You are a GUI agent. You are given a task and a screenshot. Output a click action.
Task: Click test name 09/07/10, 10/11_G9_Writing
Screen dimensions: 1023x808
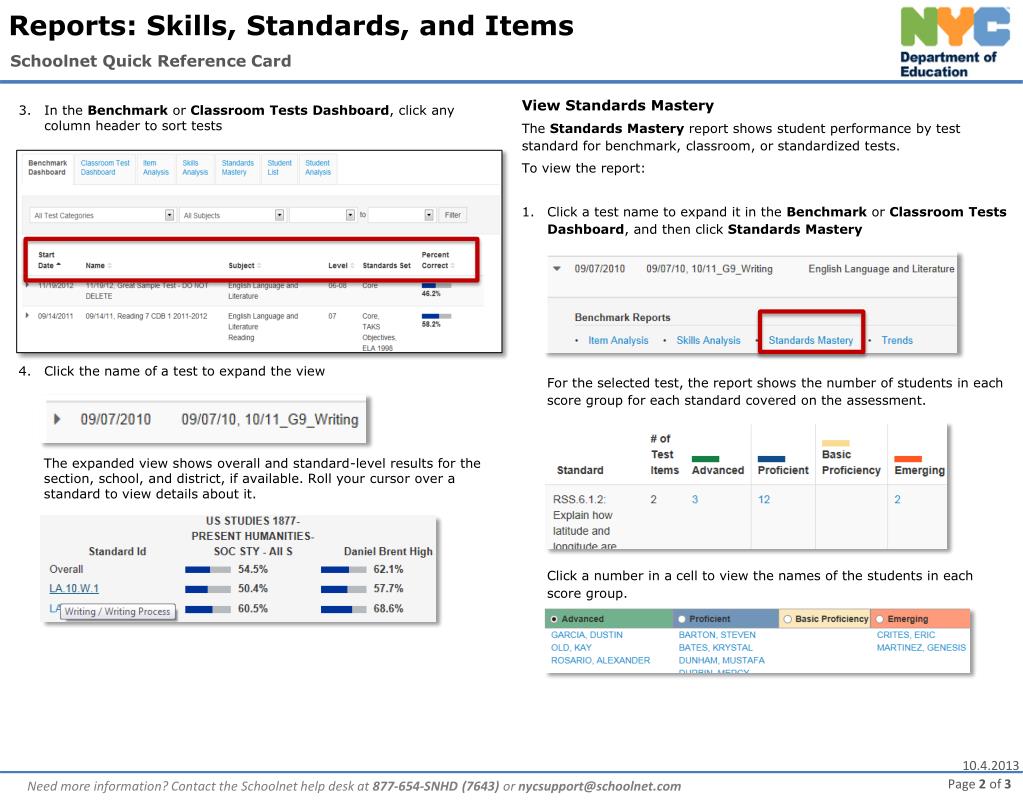269,420
